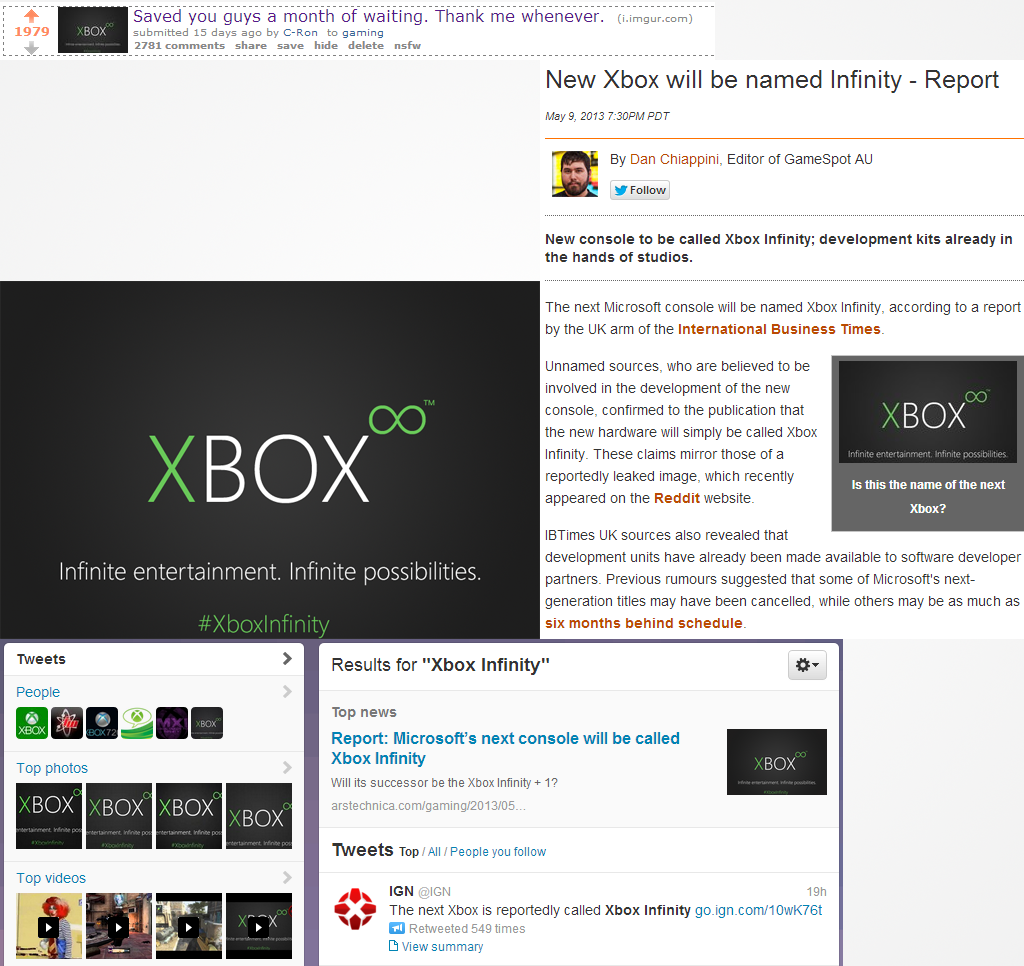Click hide under the Reddit post
Image resolution: width=1024 pixels, height=966 pixels.
pyautogui.click(x=326, y=46)
